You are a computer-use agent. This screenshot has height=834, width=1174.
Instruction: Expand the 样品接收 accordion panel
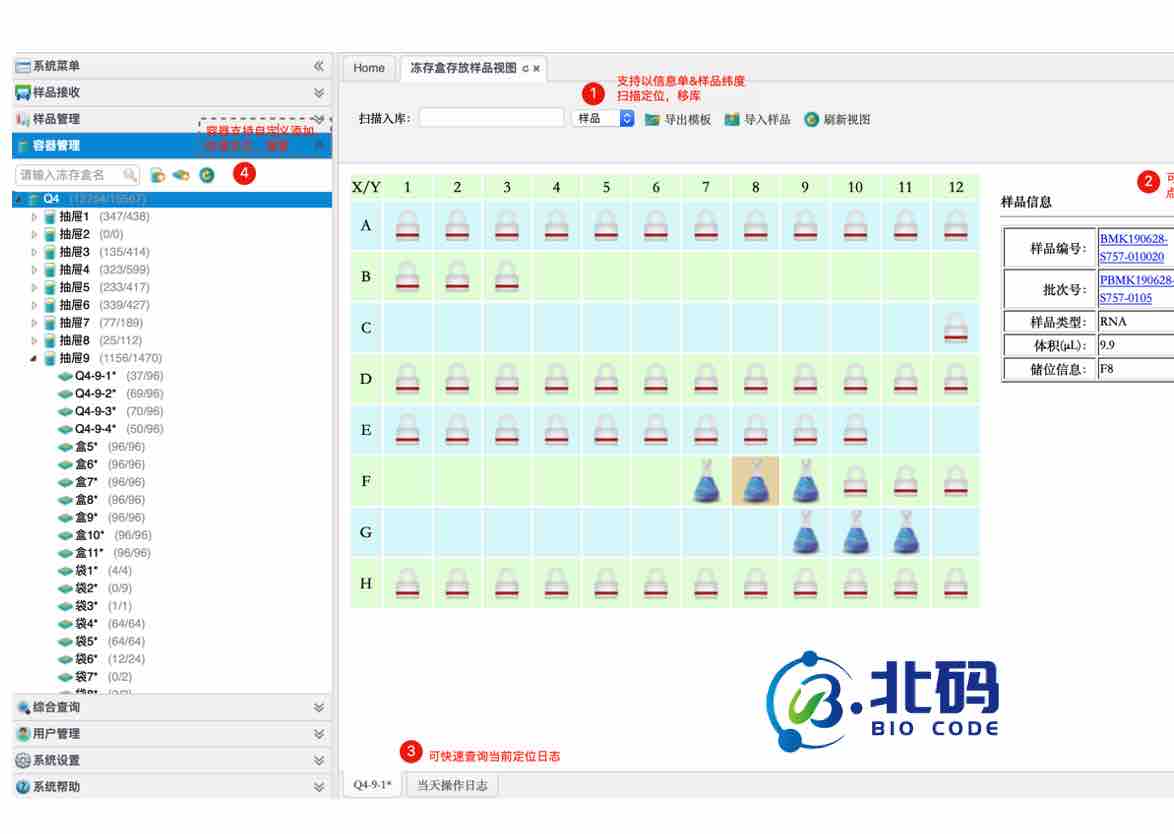click(319, 93)
